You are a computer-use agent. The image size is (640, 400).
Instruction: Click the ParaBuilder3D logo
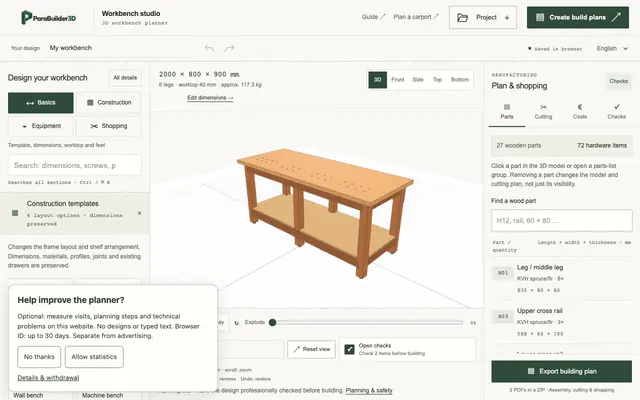49,18
